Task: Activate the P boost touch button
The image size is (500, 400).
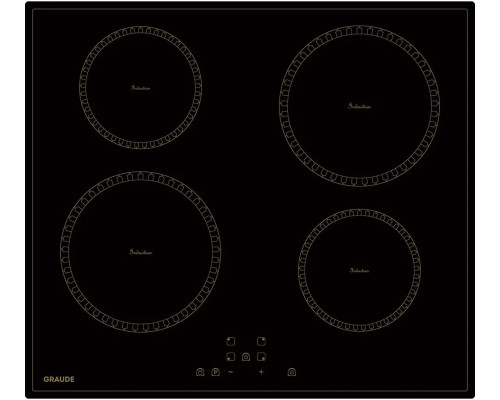Action: (x=215, y=372)
